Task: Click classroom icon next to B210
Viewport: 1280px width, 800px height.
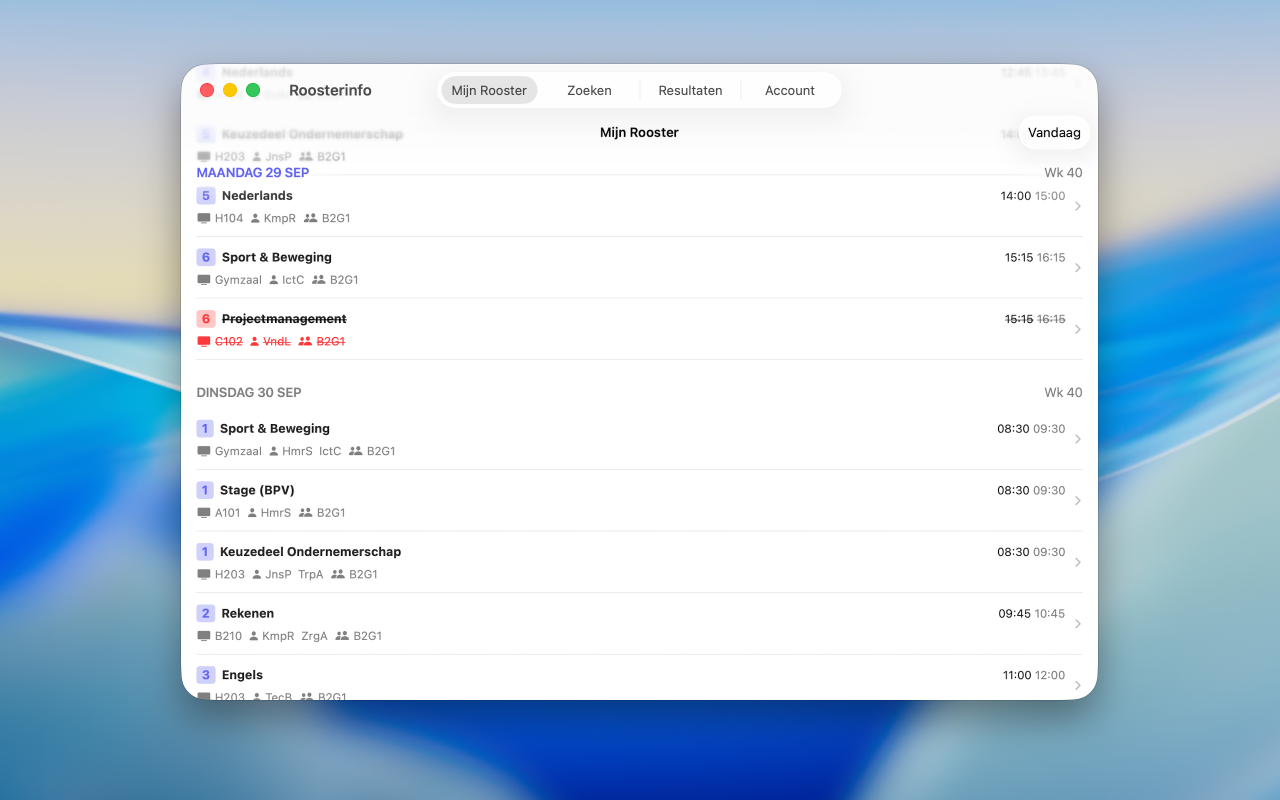Action: click(204, 636)
